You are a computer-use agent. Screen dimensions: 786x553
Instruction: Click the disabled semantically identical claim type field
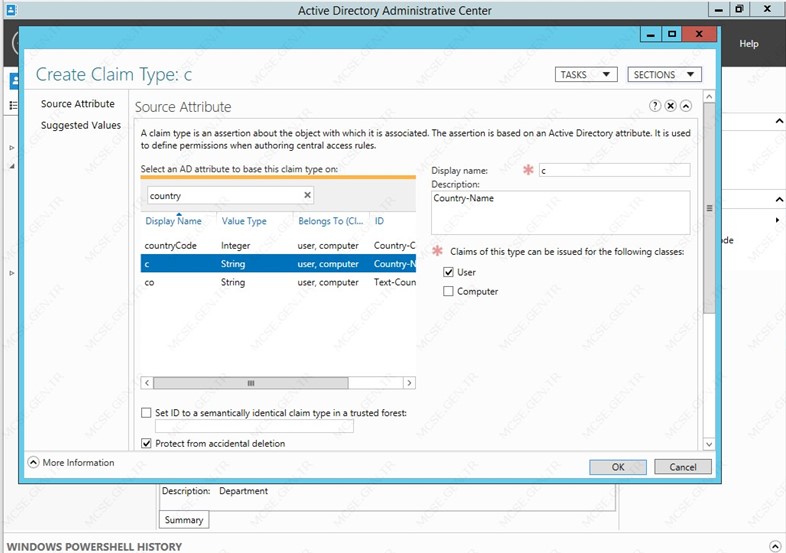254,426
